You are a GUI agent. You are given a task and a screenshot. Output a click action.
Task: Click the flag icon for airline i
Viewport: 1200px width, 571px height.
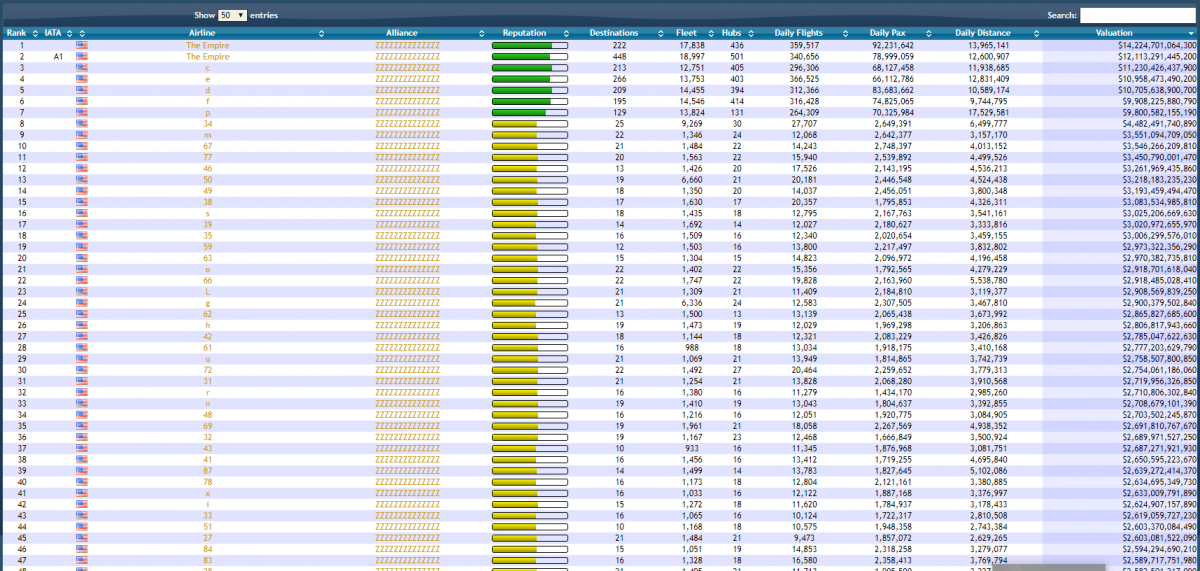click(x=81, y=503)
